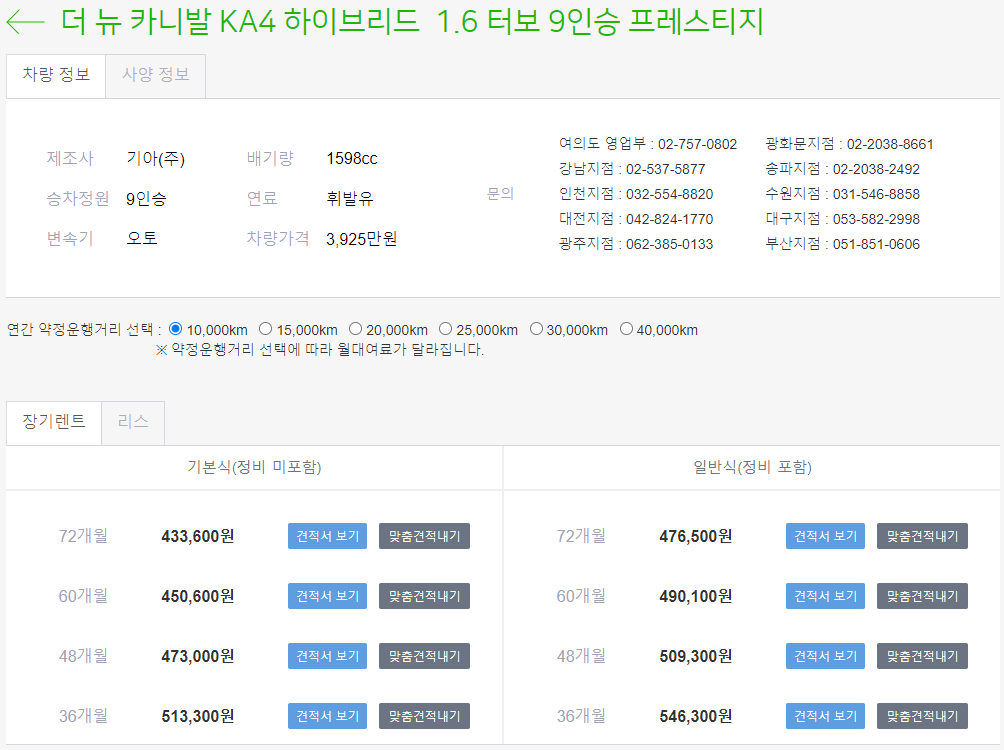Click the fuel value 휘발유
This screenshot has height=750, width=1004.
click(350, 199)
